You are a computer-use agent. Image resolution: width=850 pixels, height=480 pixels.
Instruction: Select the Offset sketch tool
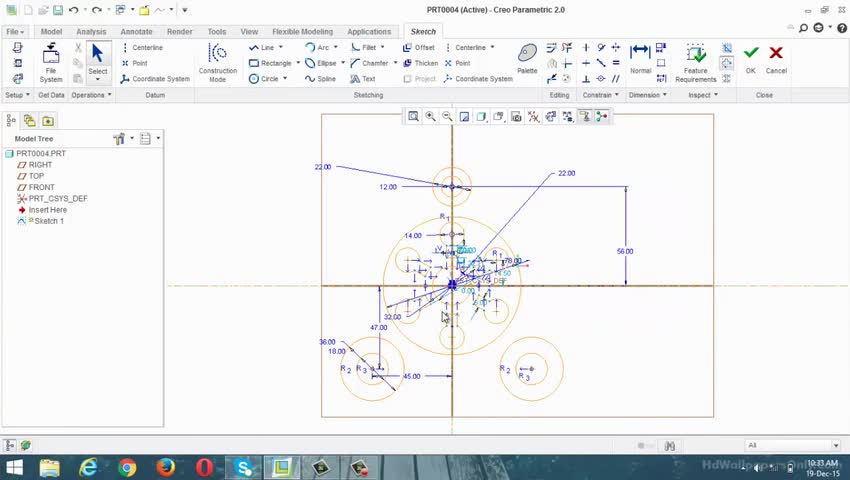point(418,47)
